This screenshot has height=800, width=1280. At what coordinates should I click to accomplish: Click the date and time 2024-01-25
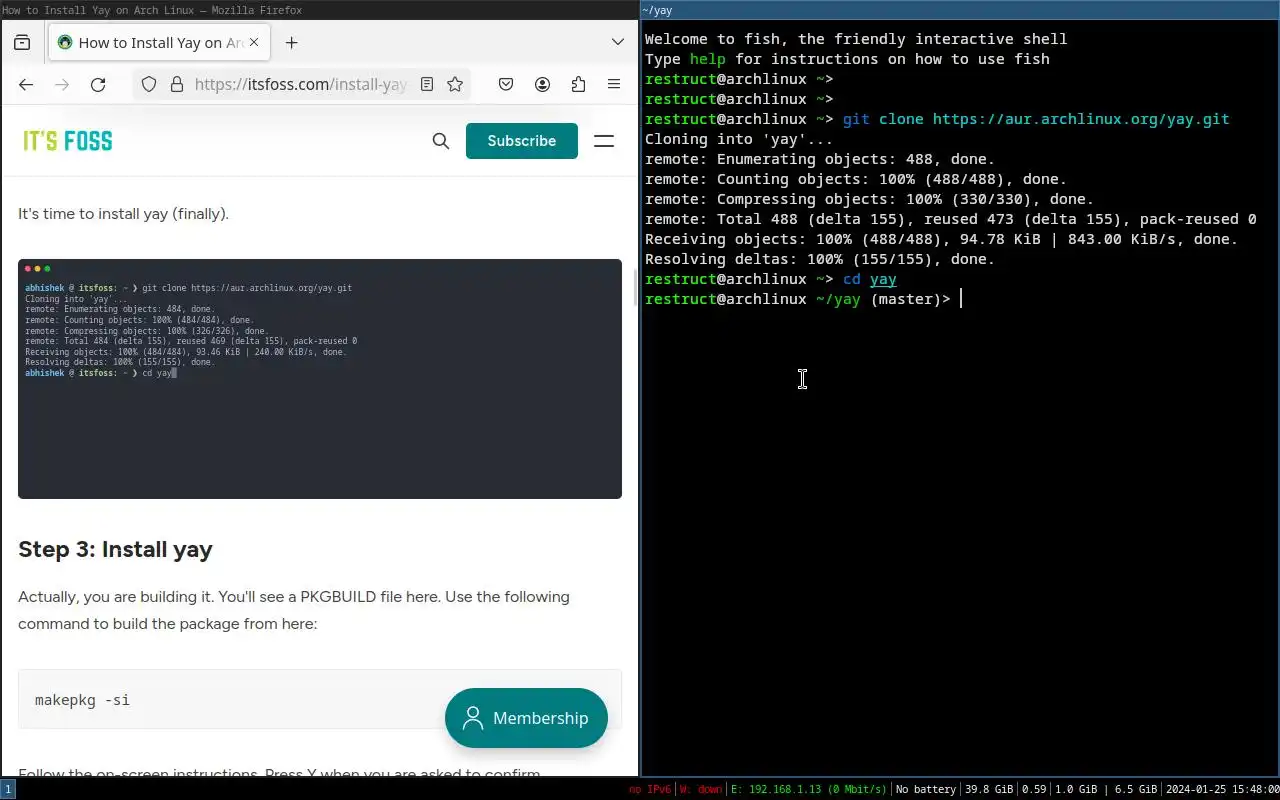coord(1222,789)
